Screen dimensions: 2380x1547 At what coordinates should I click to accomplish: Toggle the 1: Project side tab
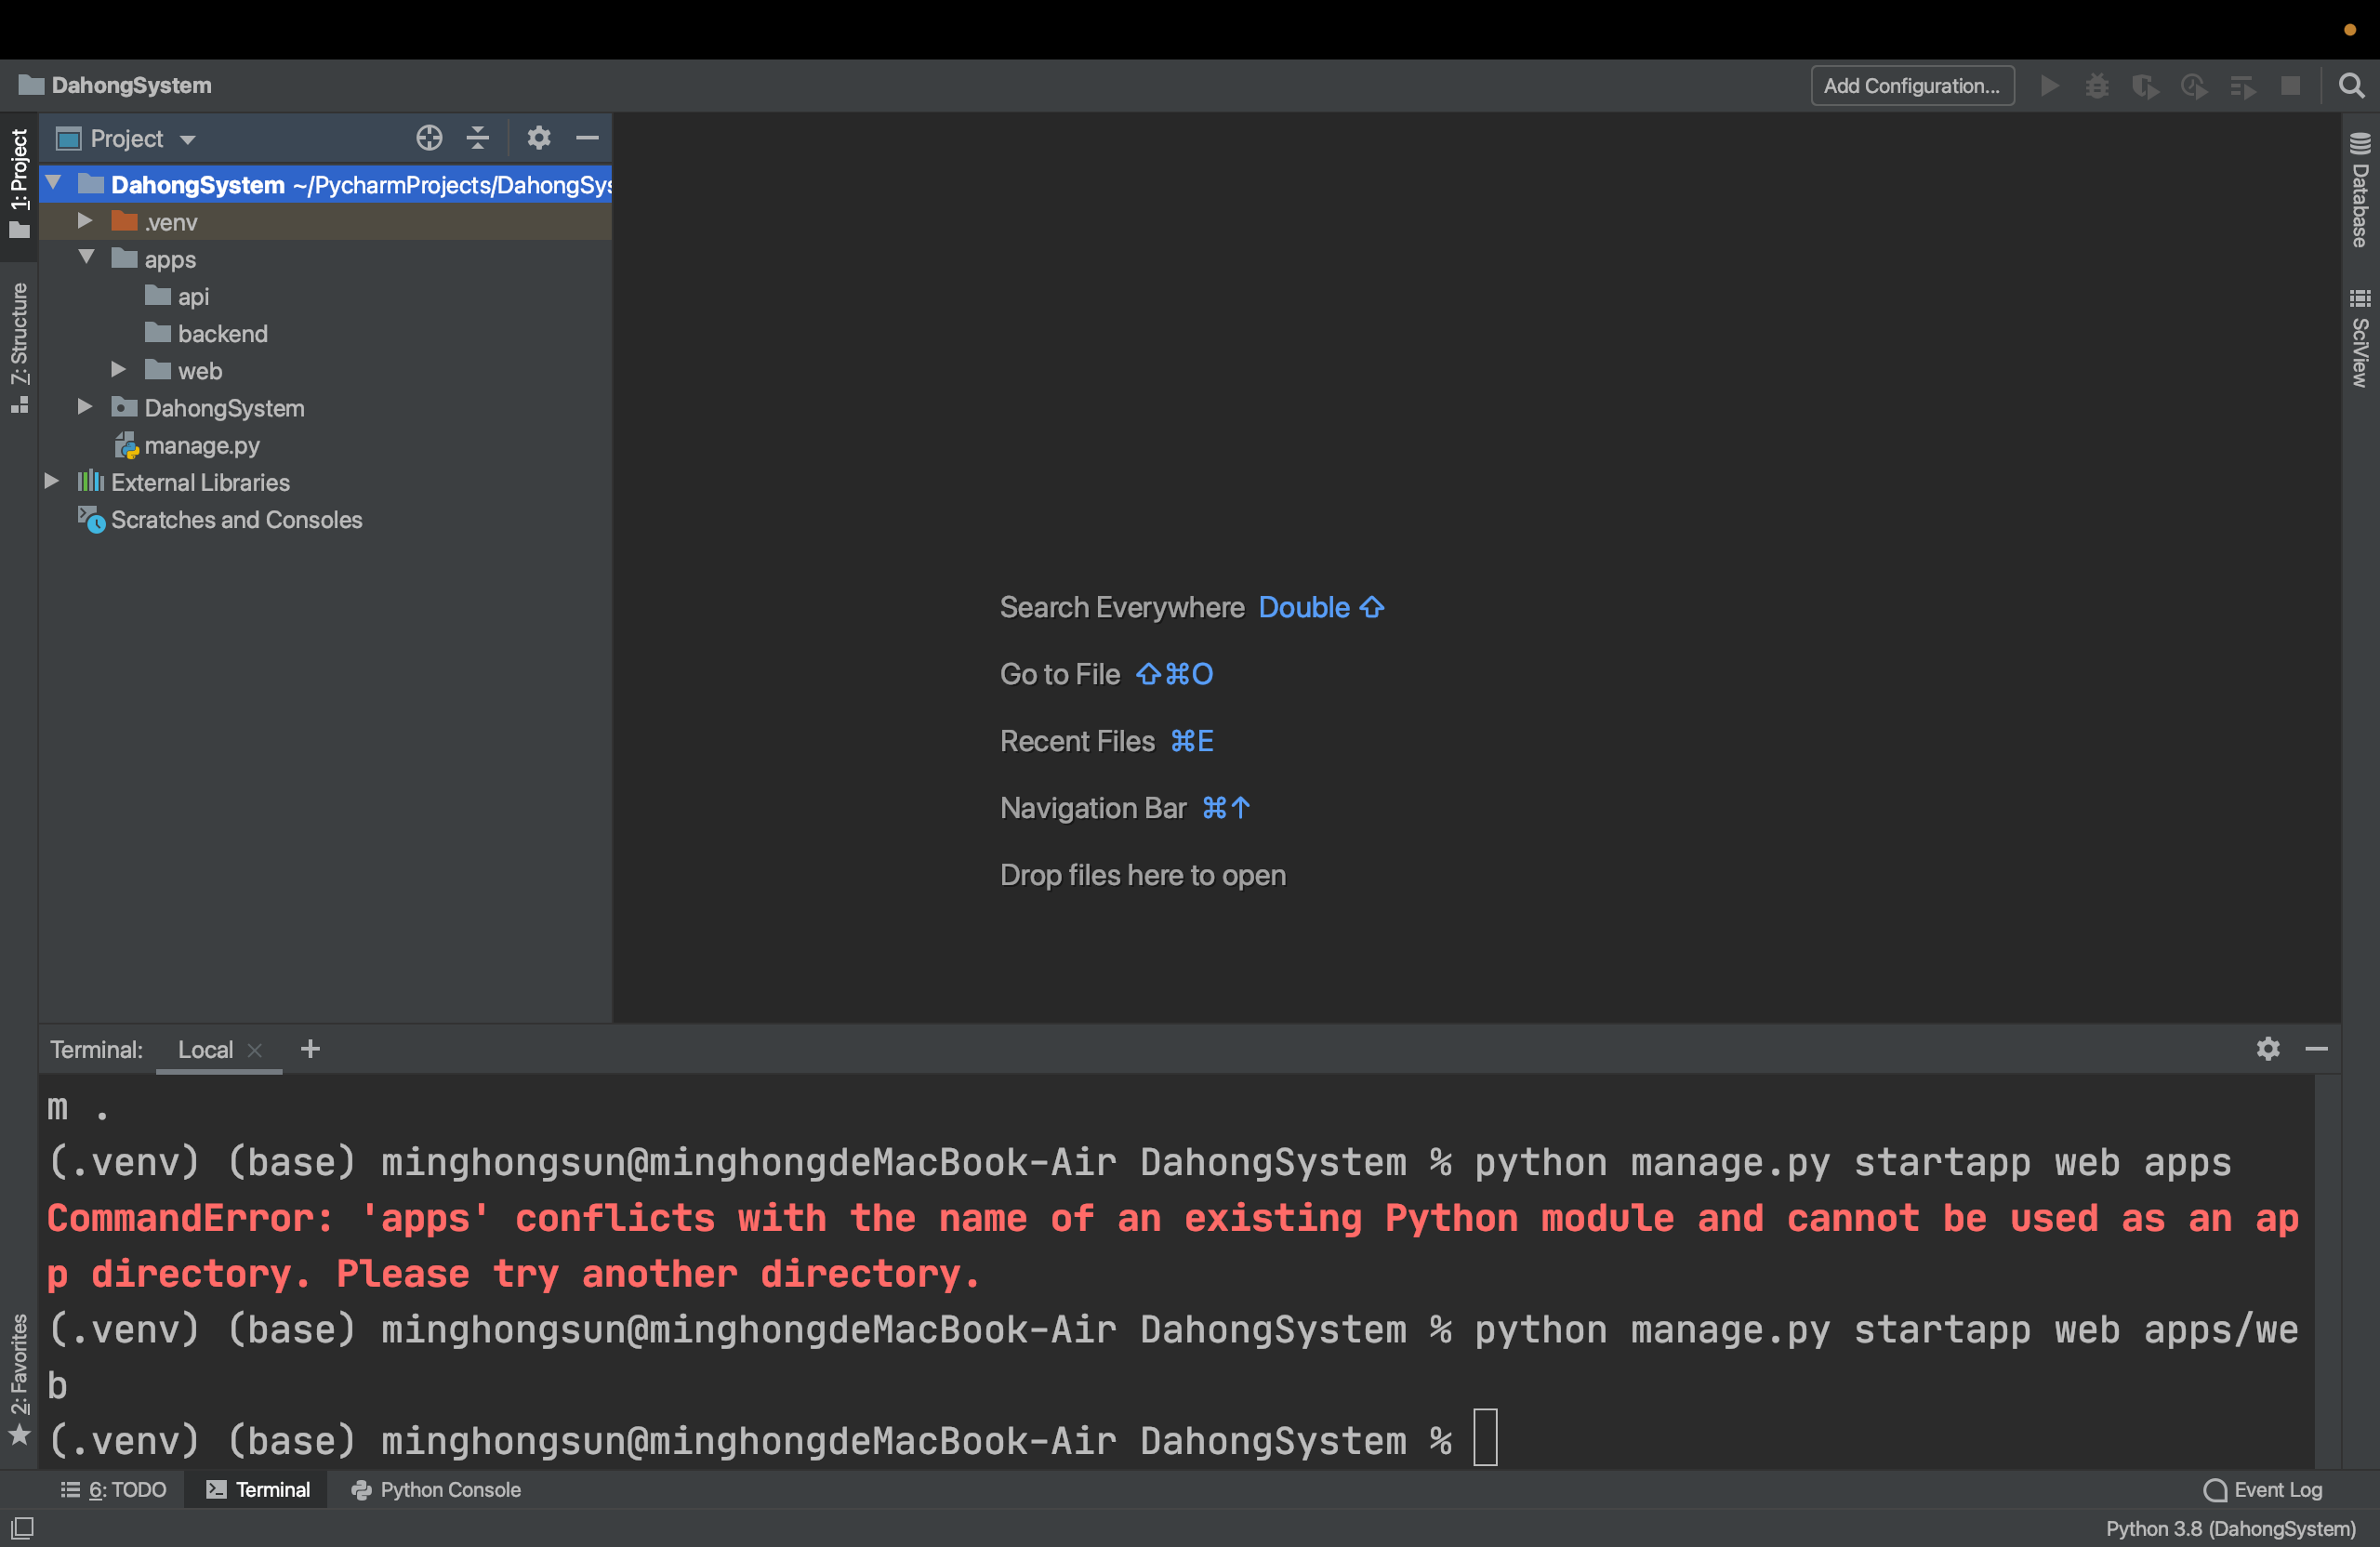click(x=19, y=184)
